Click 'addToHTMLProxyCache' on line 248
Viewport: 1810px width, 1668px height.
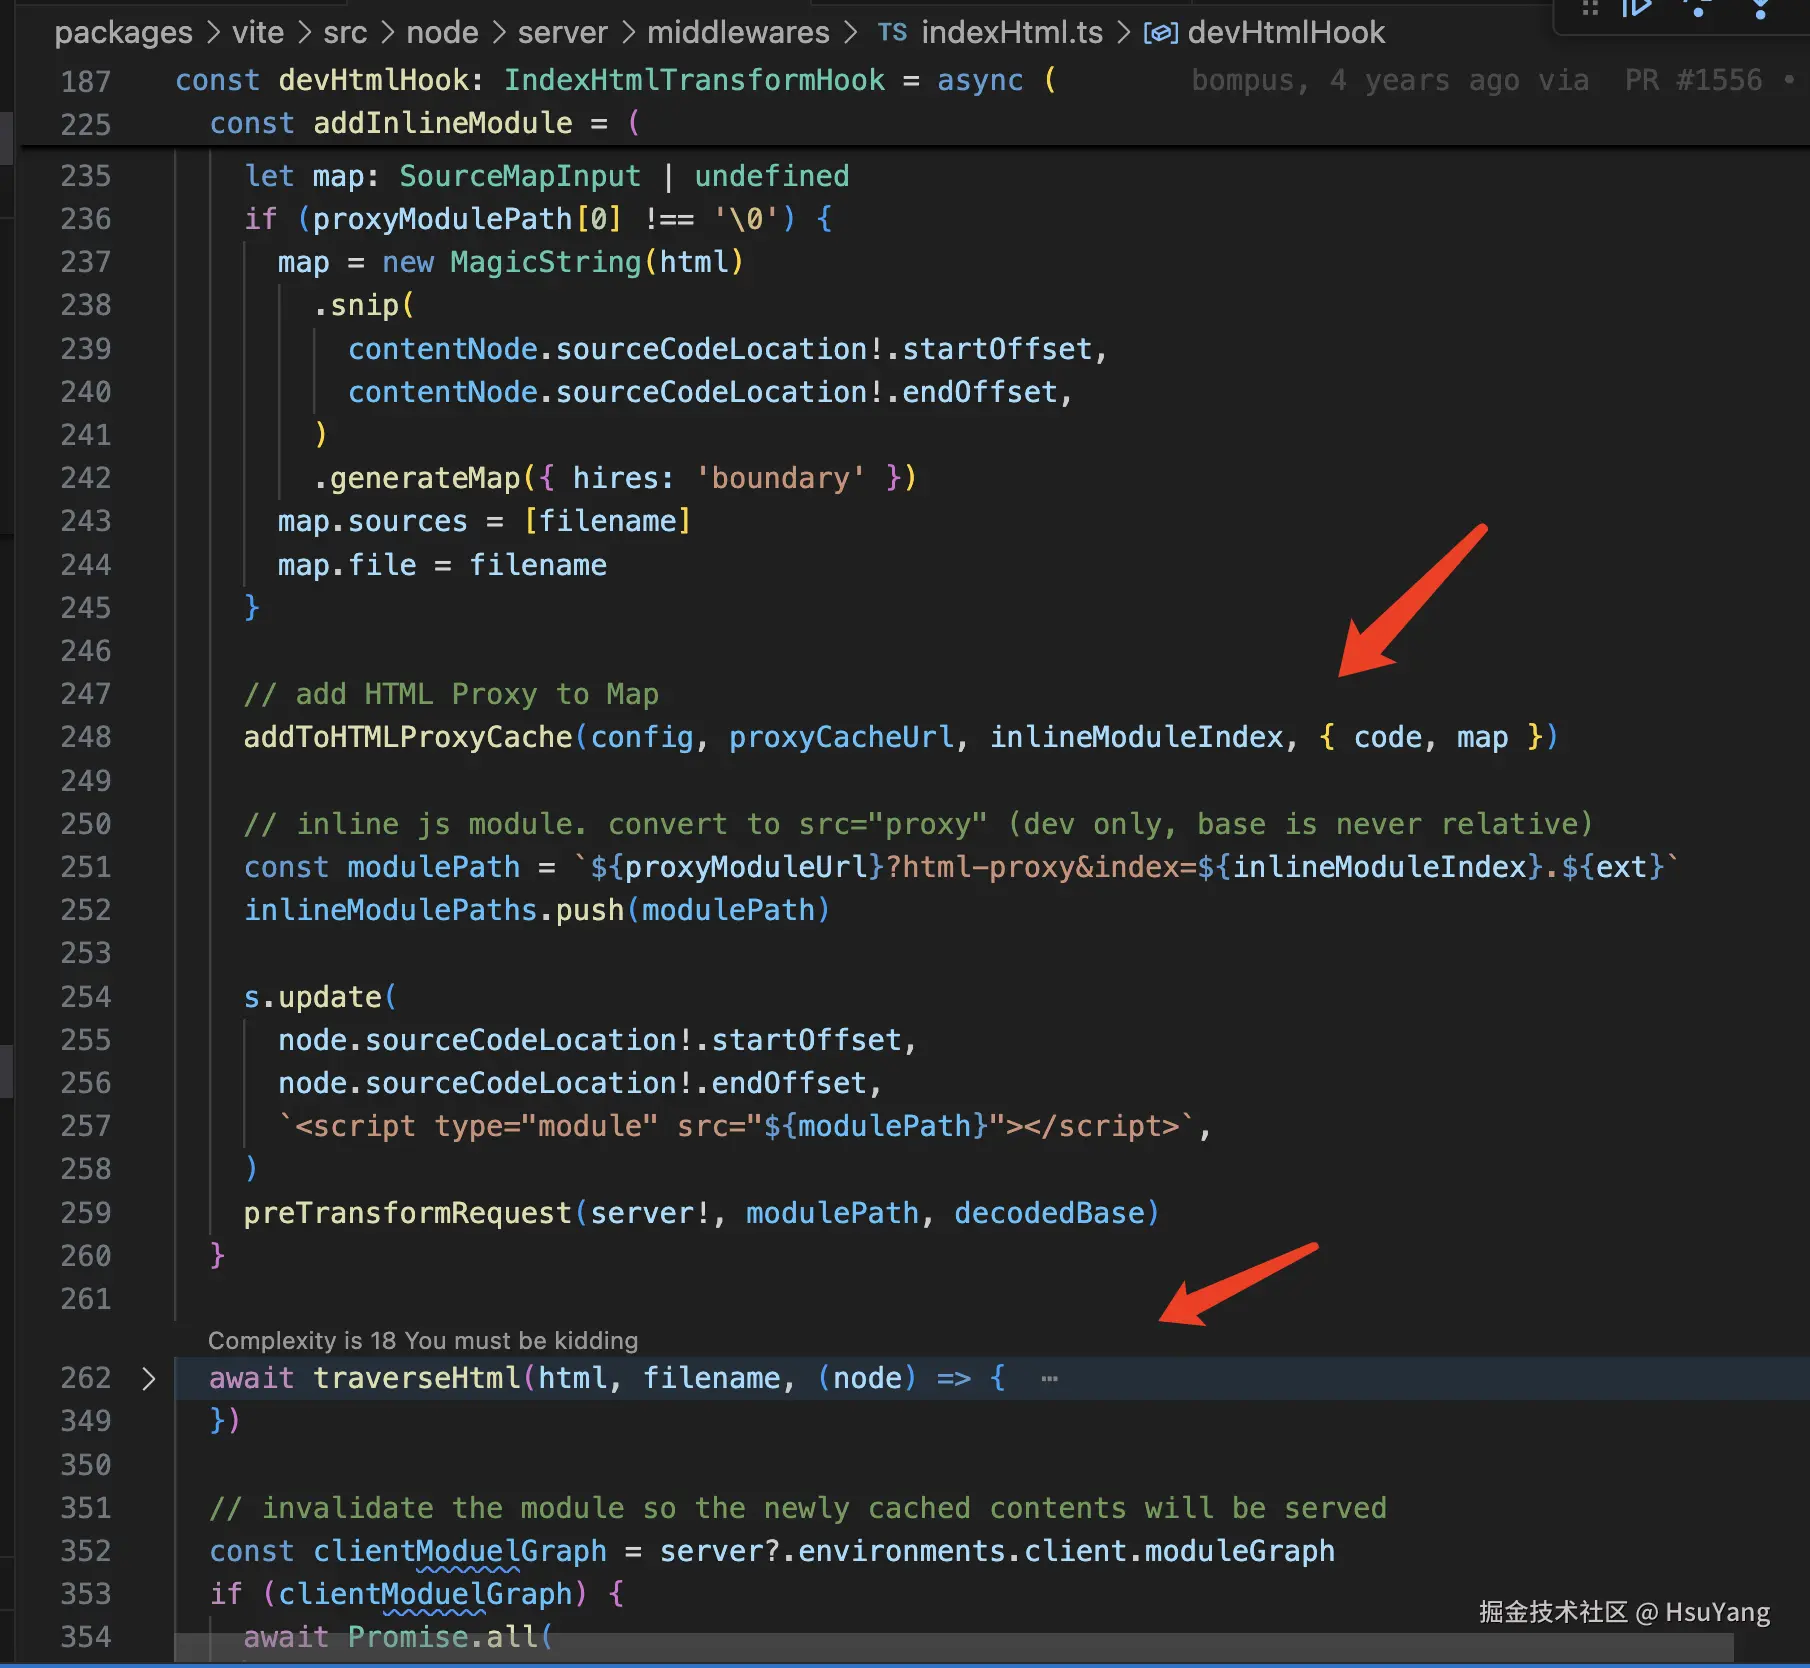click(408, 737)
